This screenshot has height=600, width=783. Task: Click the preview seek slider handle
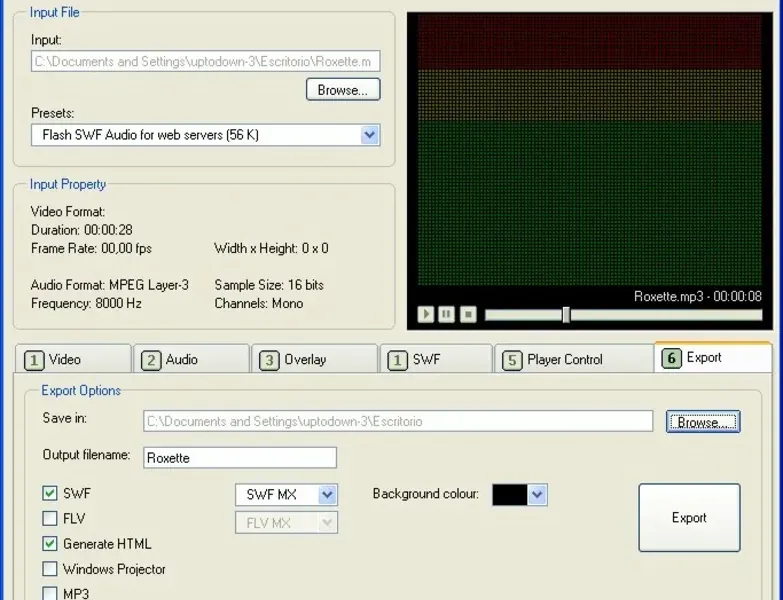(x=566, y=314)
